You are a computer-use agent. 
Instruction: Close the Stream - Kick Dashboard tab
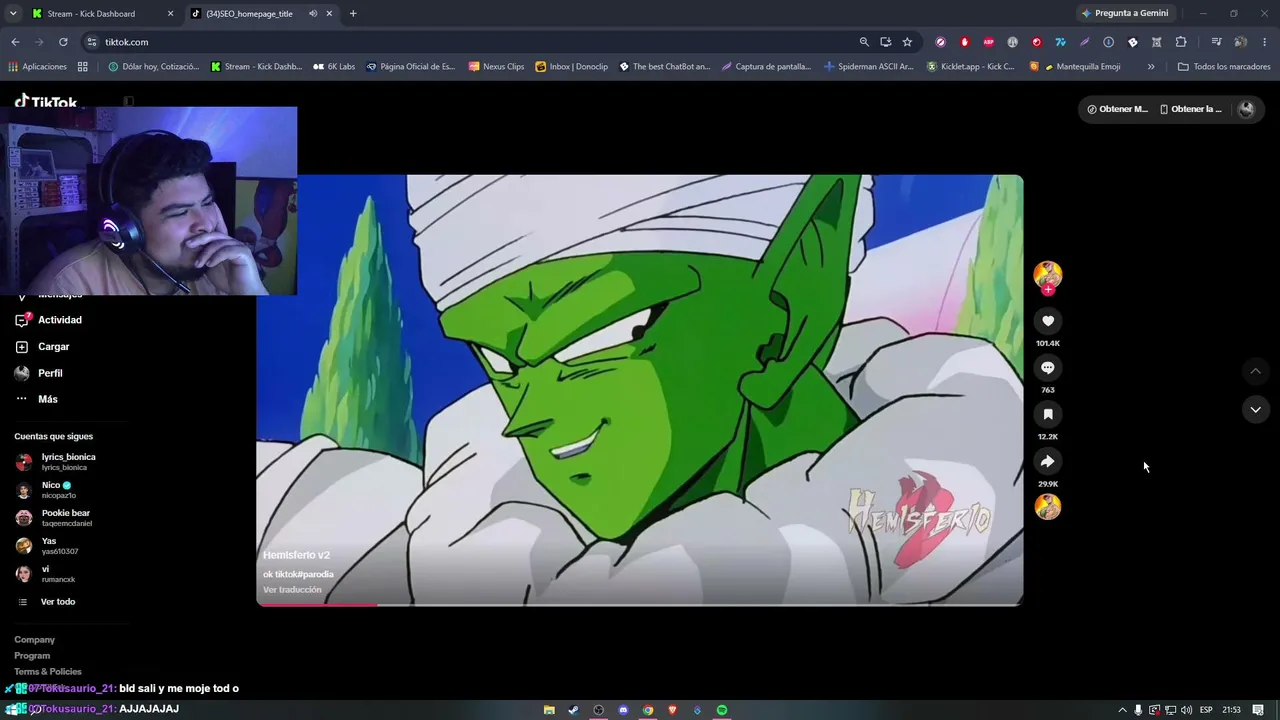[170, 14]
